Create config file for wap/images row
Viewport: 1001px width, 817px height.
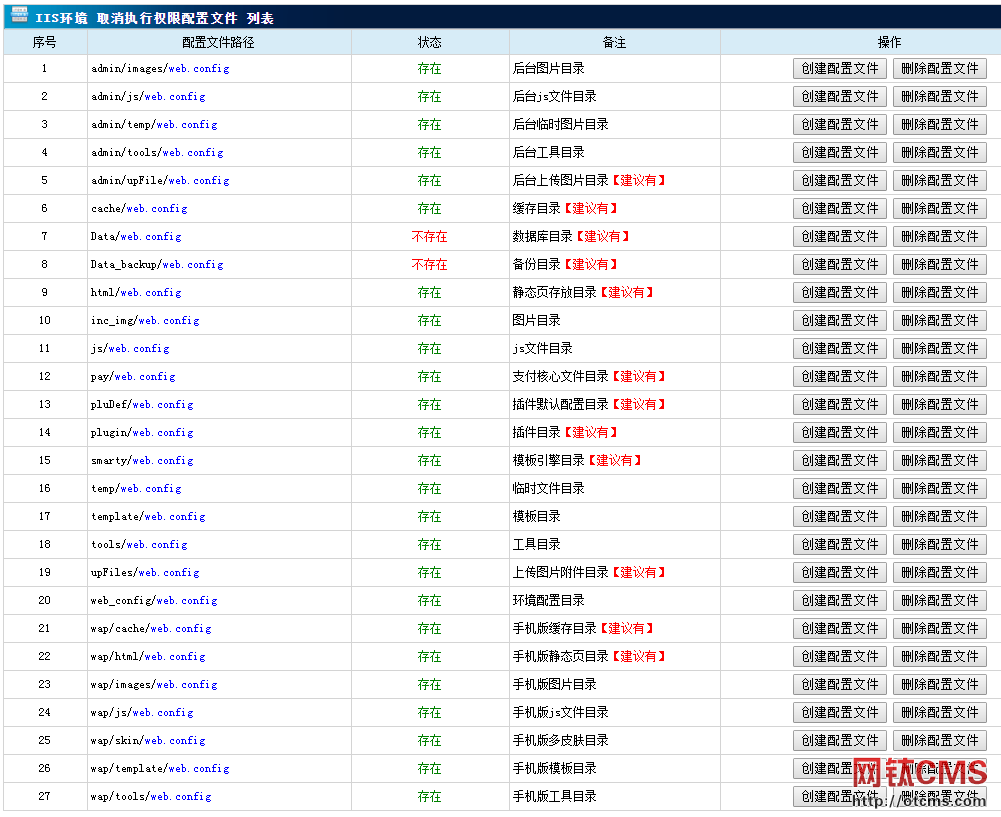click(x=839, y=684)
